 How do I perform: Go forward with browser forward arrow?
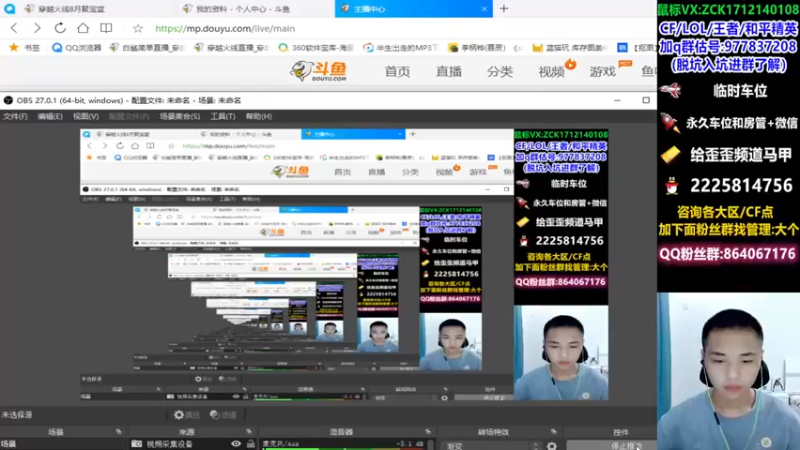click(x=37, y=28)
